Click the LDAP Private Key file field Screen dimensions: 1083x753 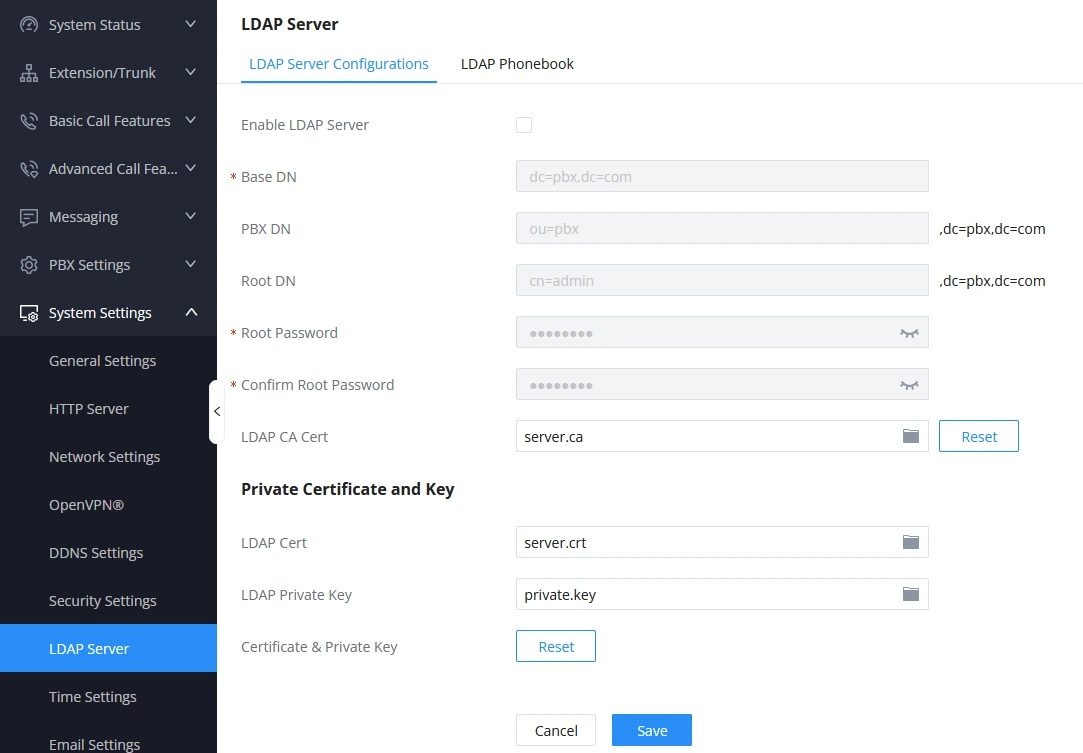point(722,594)
